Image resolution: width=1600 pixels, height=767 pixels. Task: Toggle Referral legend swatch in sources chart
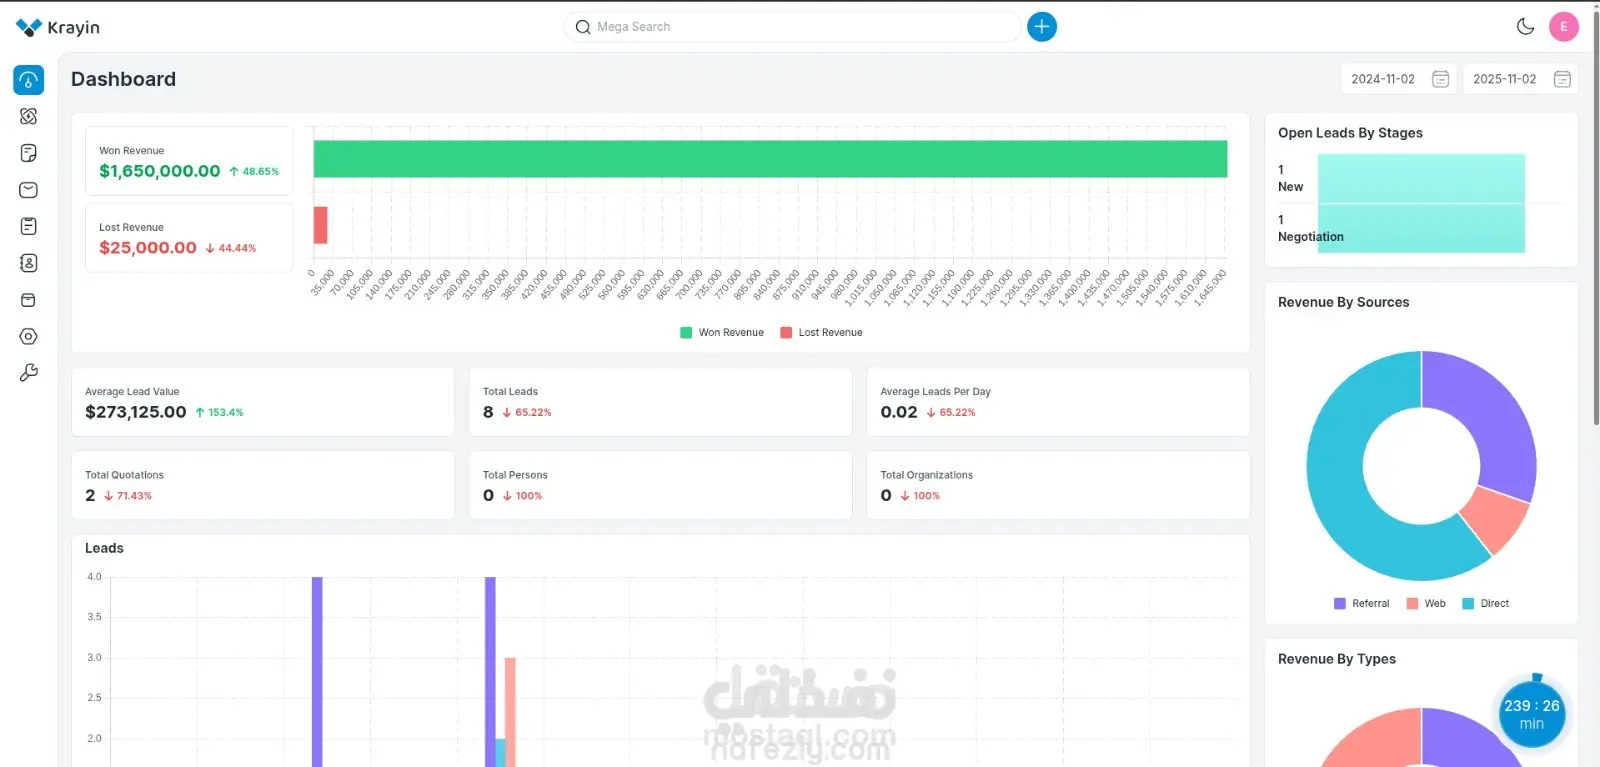[x=1340, y=604]
